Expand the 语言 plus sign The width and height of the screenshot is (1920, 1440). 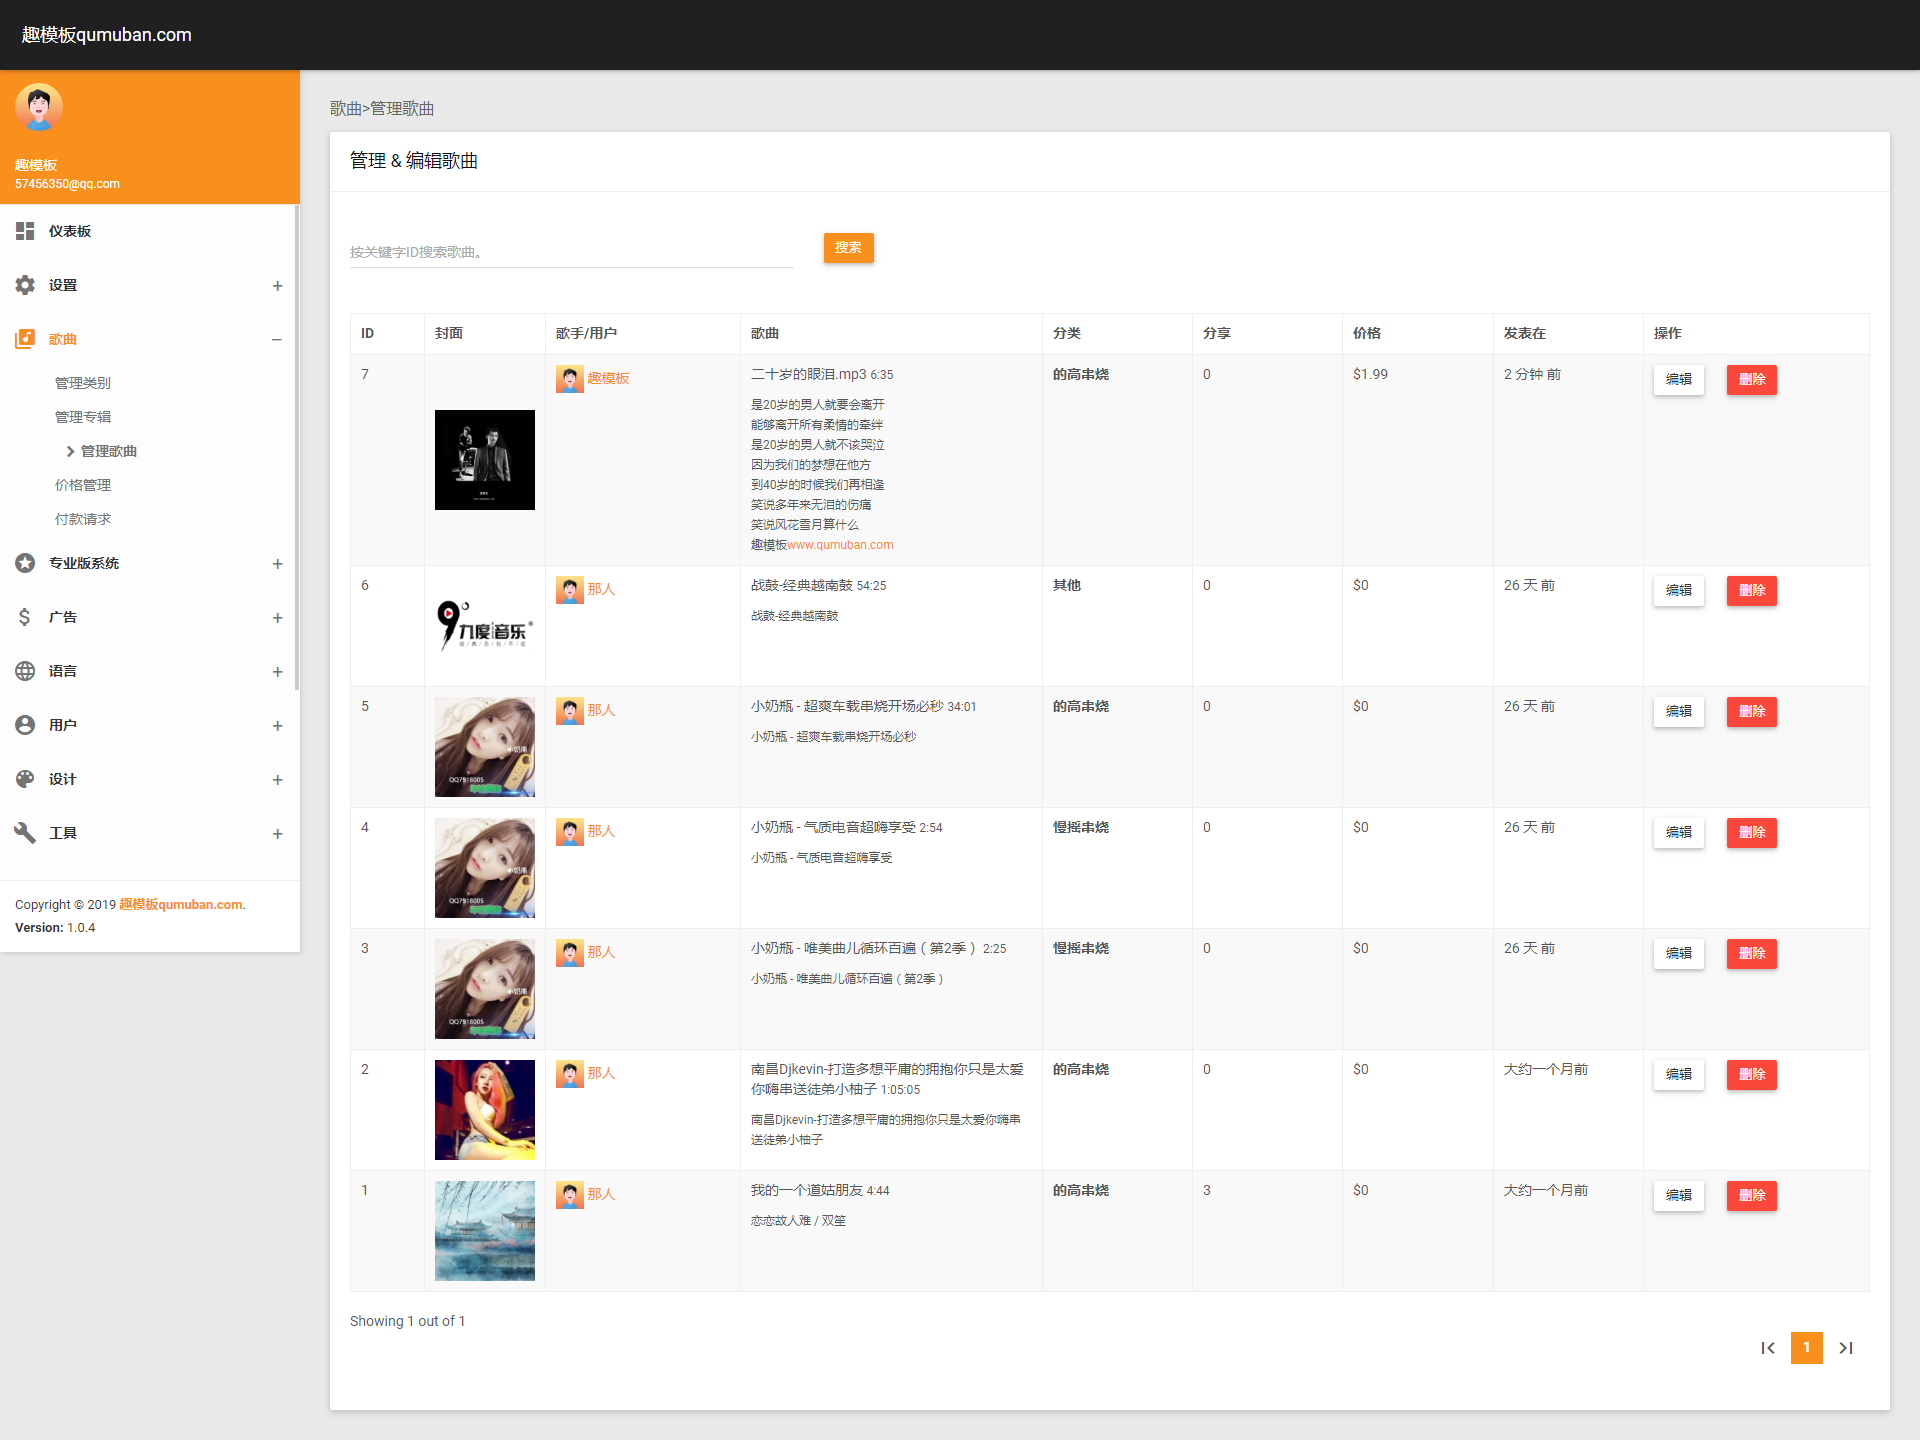pos(277,672)
